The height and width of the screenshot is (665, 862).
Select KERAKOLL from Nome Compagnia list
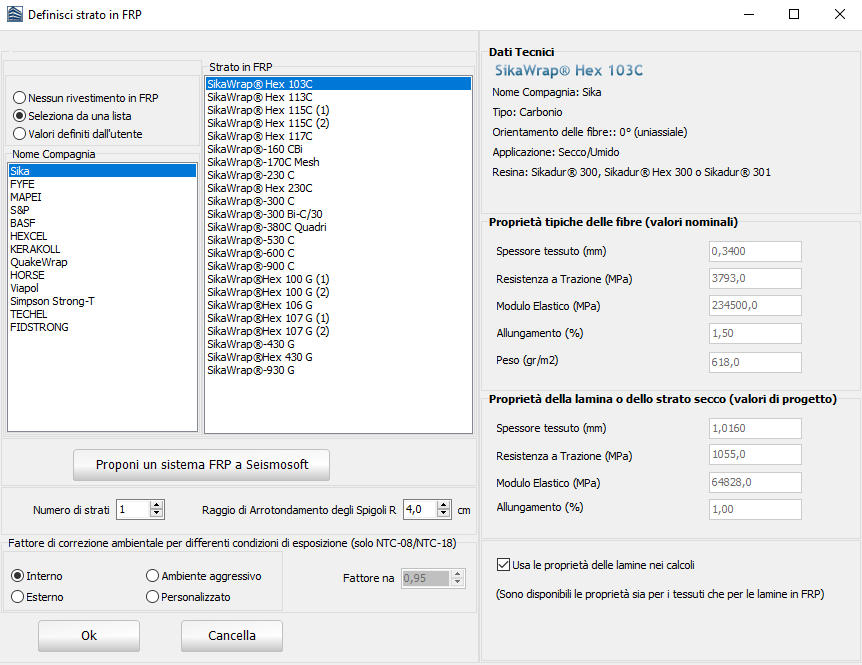(x=35, y=249)
